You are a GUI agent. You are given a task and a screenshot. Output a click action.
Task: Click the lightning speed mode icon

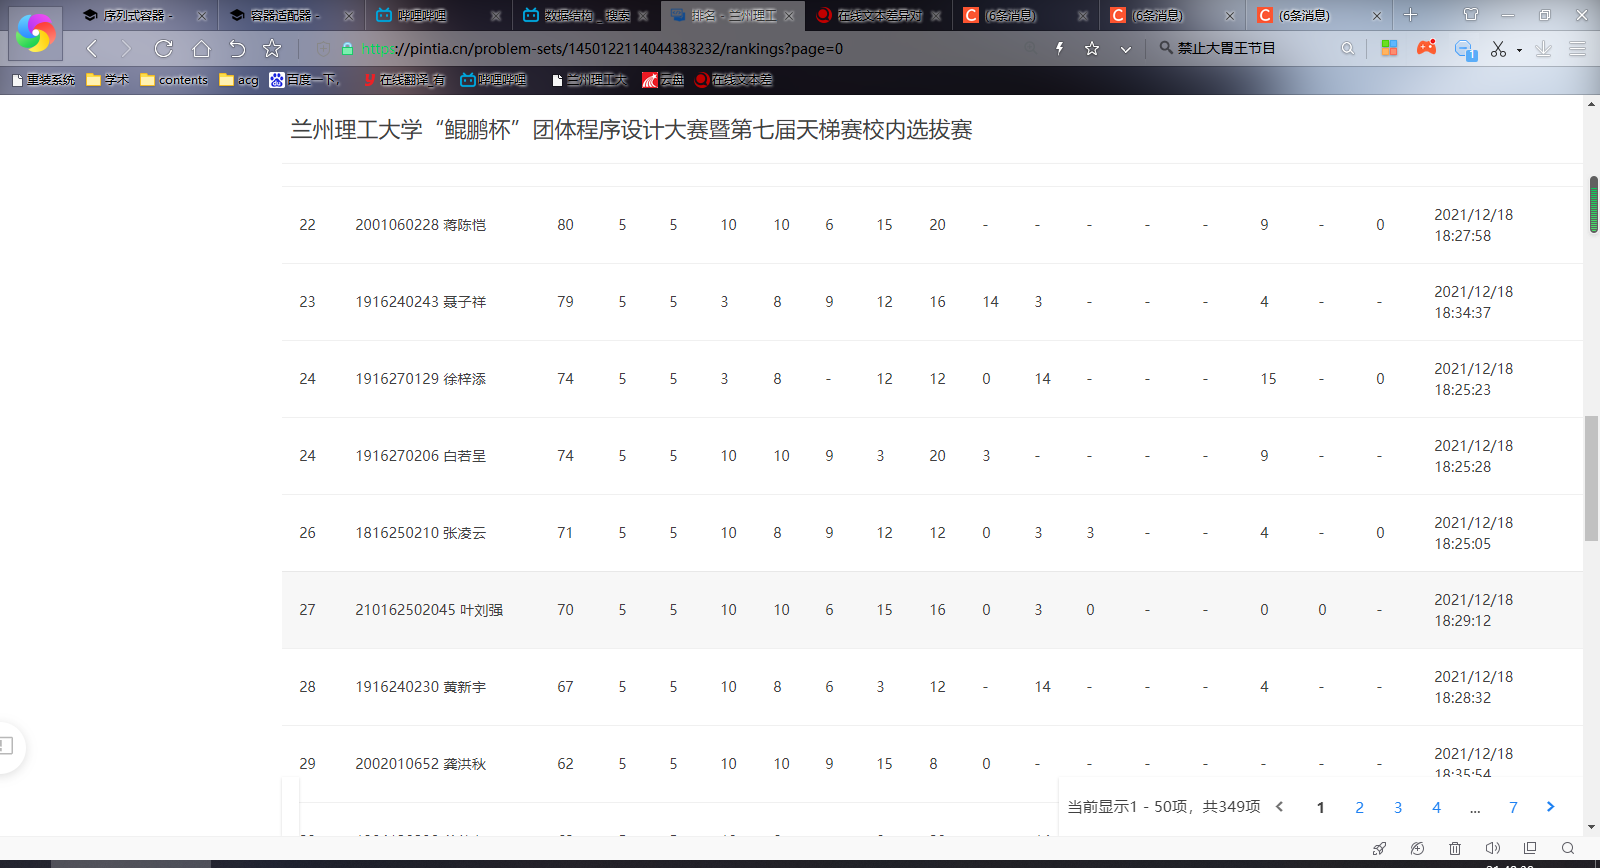click(x=1059, y=48)
